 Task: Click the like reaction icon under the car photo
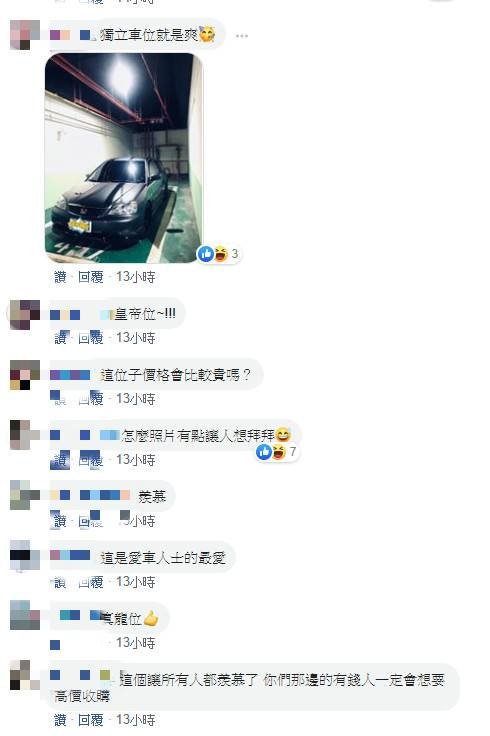pos(206,254)
